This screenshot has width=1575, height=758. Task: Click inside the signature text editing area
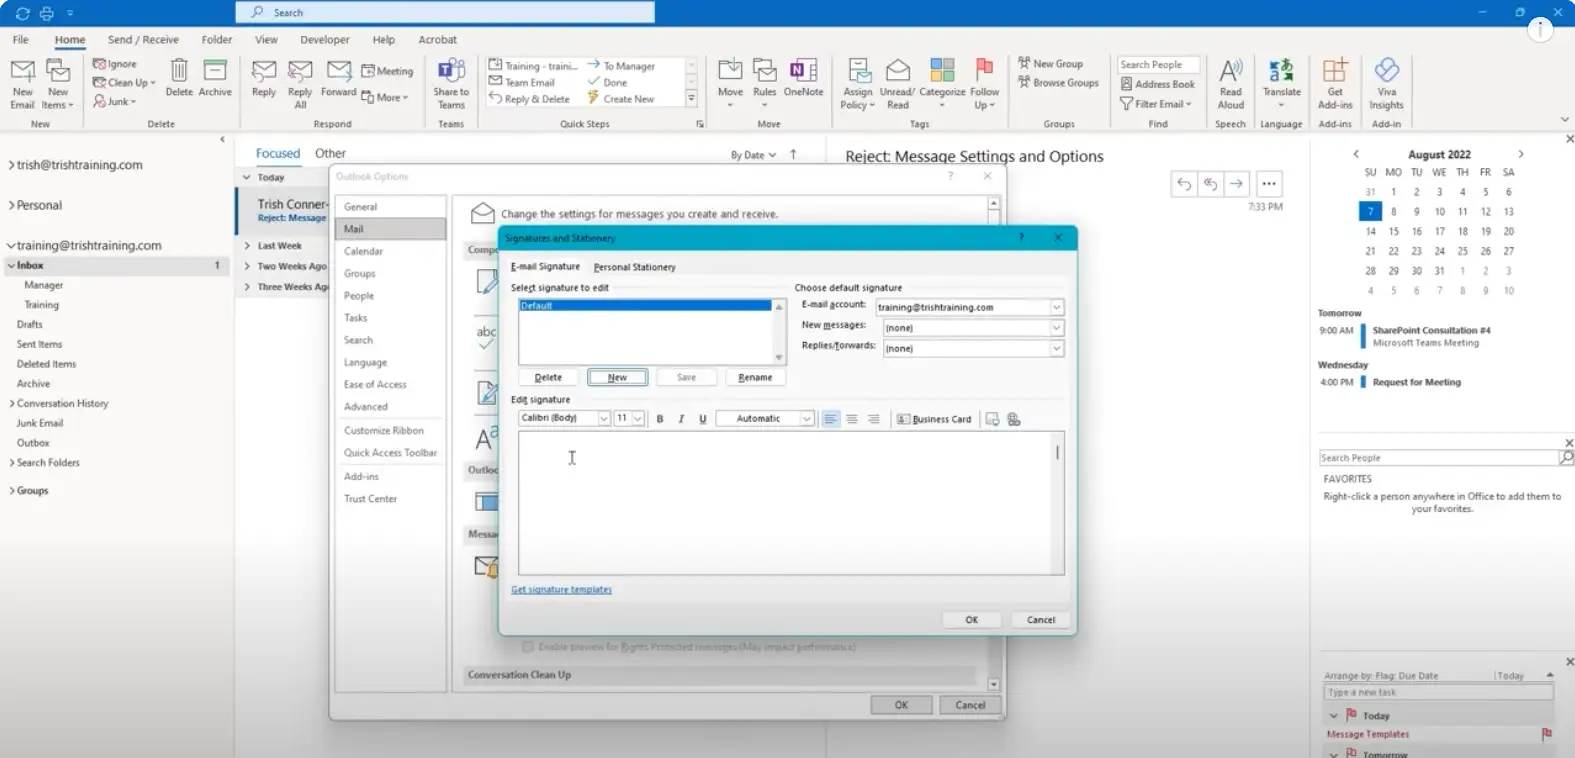pyautogui.click(x=790, y=502)
